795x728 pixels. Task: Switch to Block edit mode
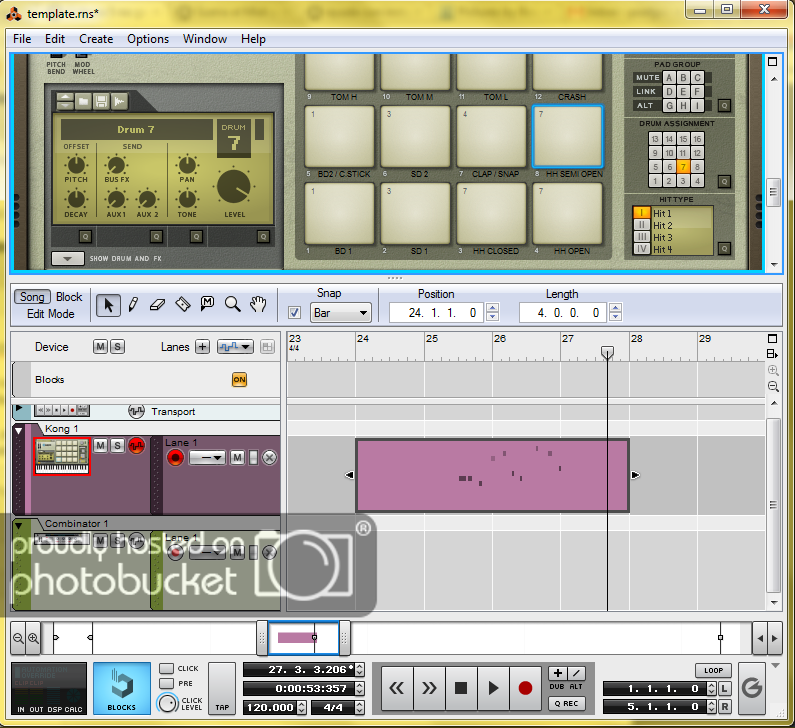69,297
